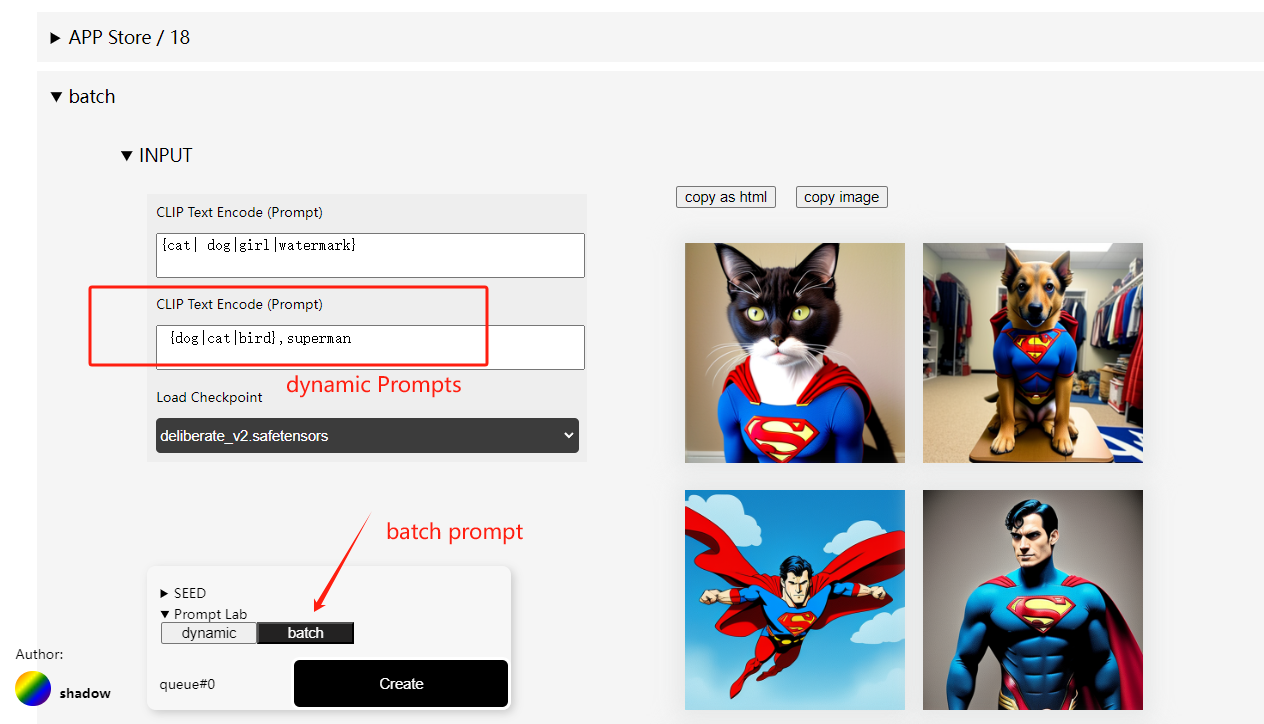Viewport: 1264px width, 724px height.
Task: Click the first CLIP Text Encode (Prompt) label
Action: pyautogui.click(x=239, y=212)
